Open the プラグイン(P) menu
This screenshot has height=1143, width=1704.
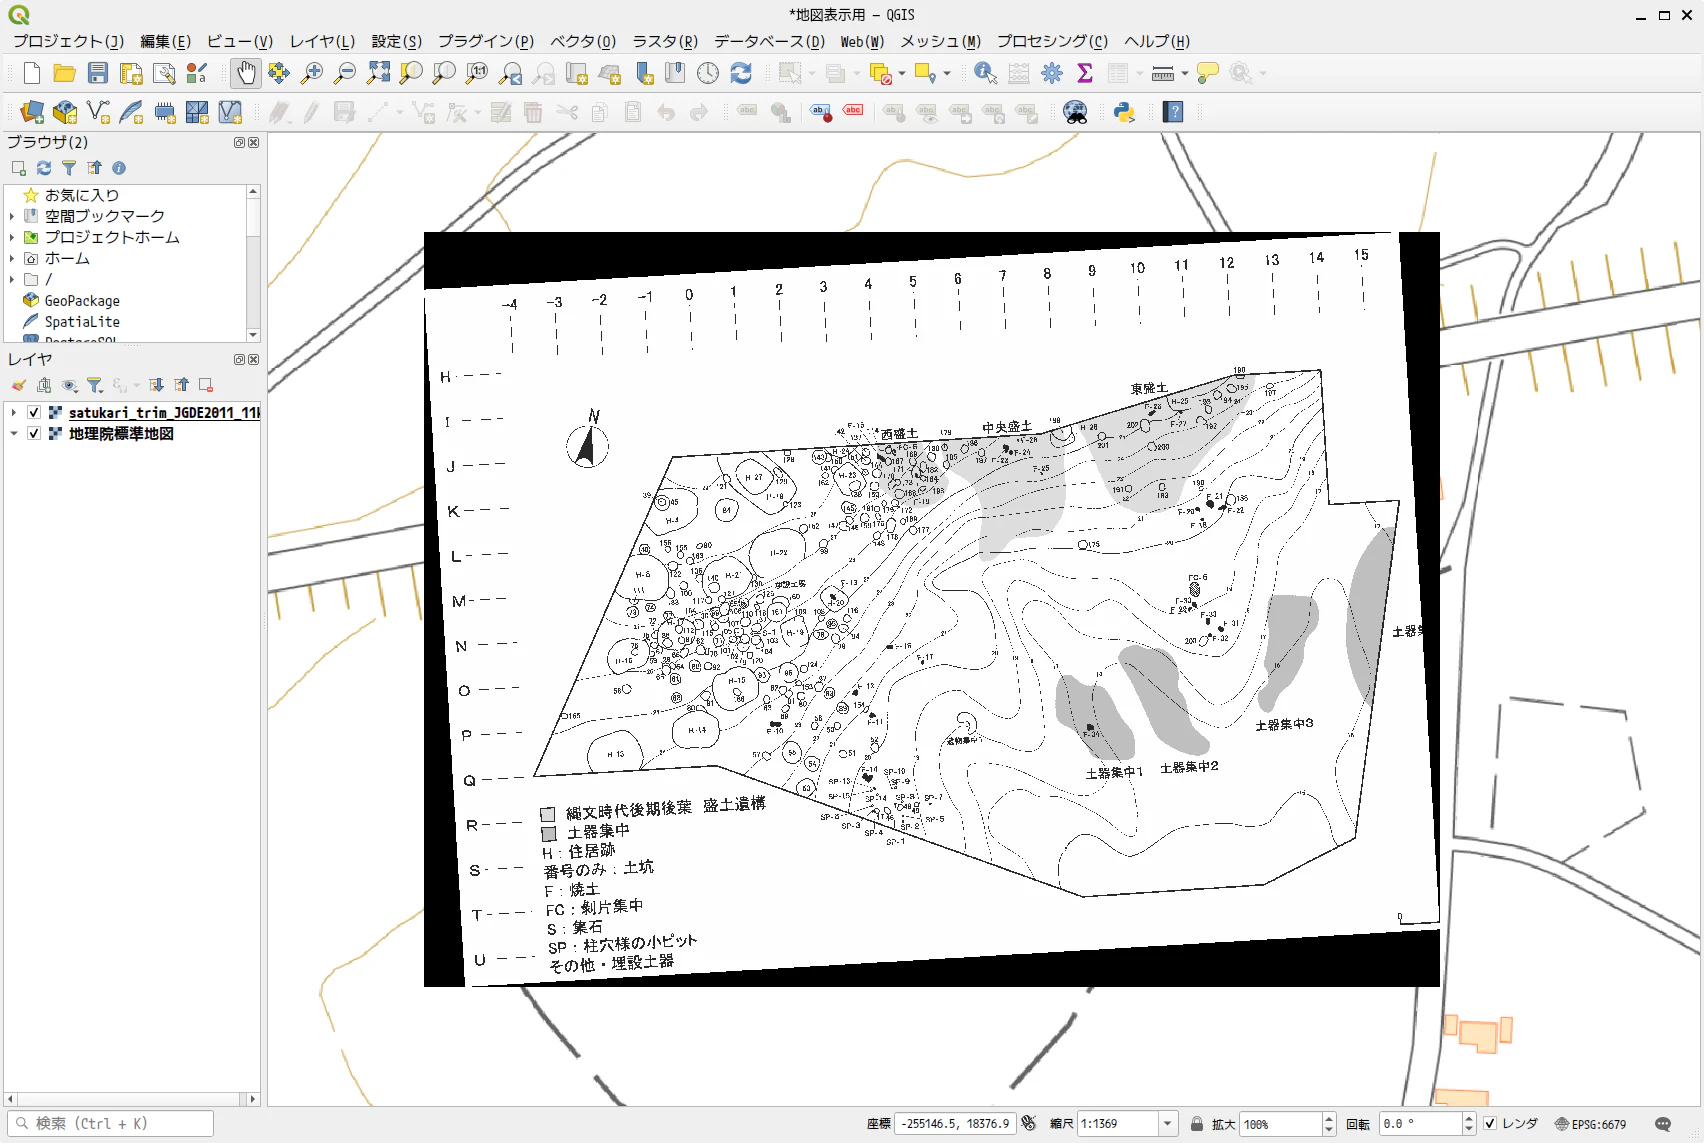pos(486,41)
